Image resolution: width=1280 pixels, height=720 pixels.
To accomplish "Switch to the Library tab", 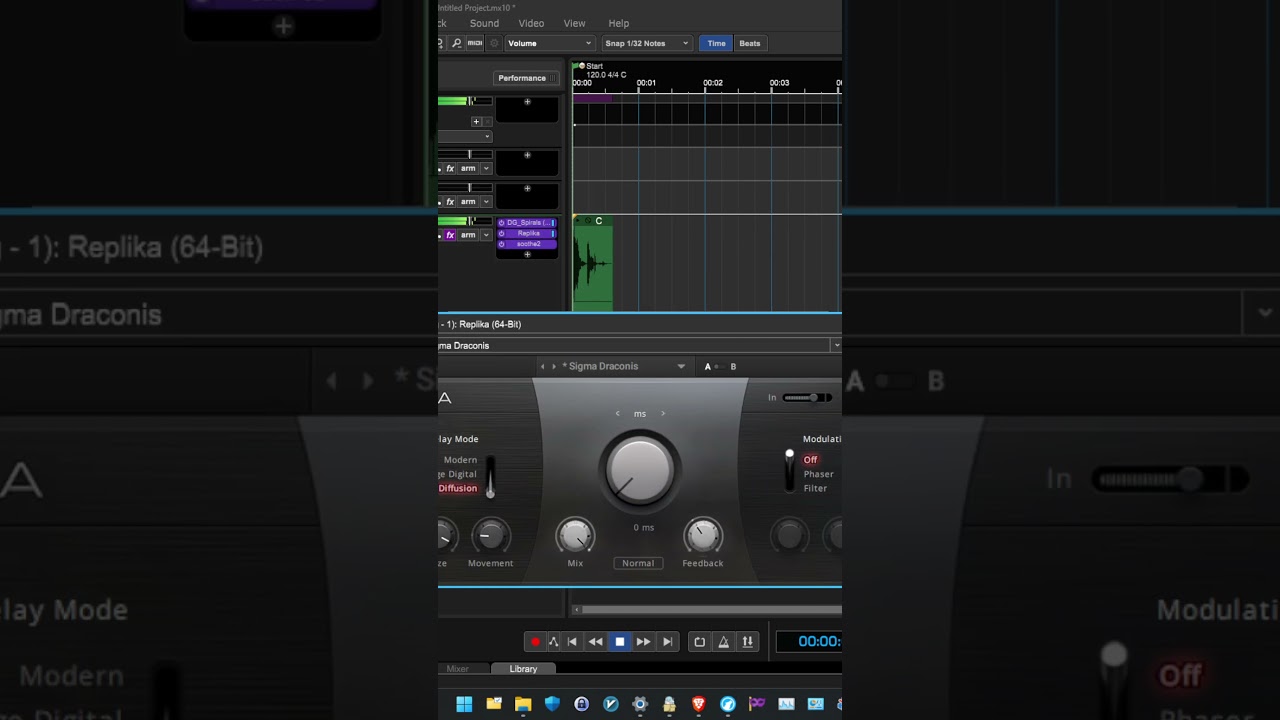I will click(x=523, y=669).
